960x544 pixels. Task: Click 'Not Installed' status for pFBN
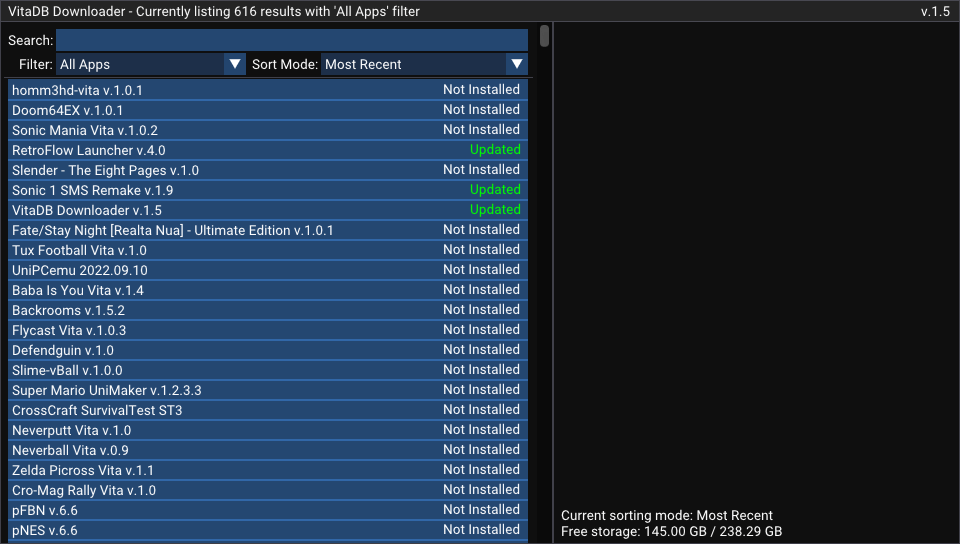(481, 509)
